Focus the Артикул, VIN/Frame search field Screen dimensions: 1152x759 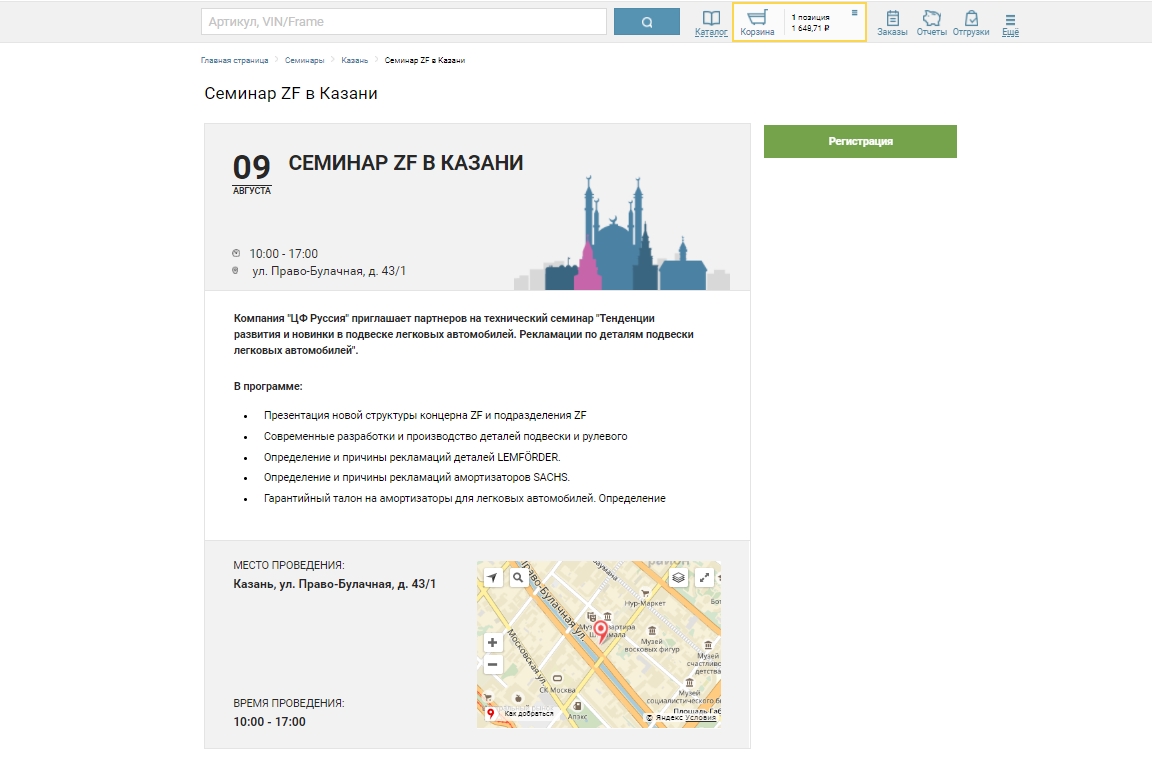pyautogui.click(x=403, y=22)
